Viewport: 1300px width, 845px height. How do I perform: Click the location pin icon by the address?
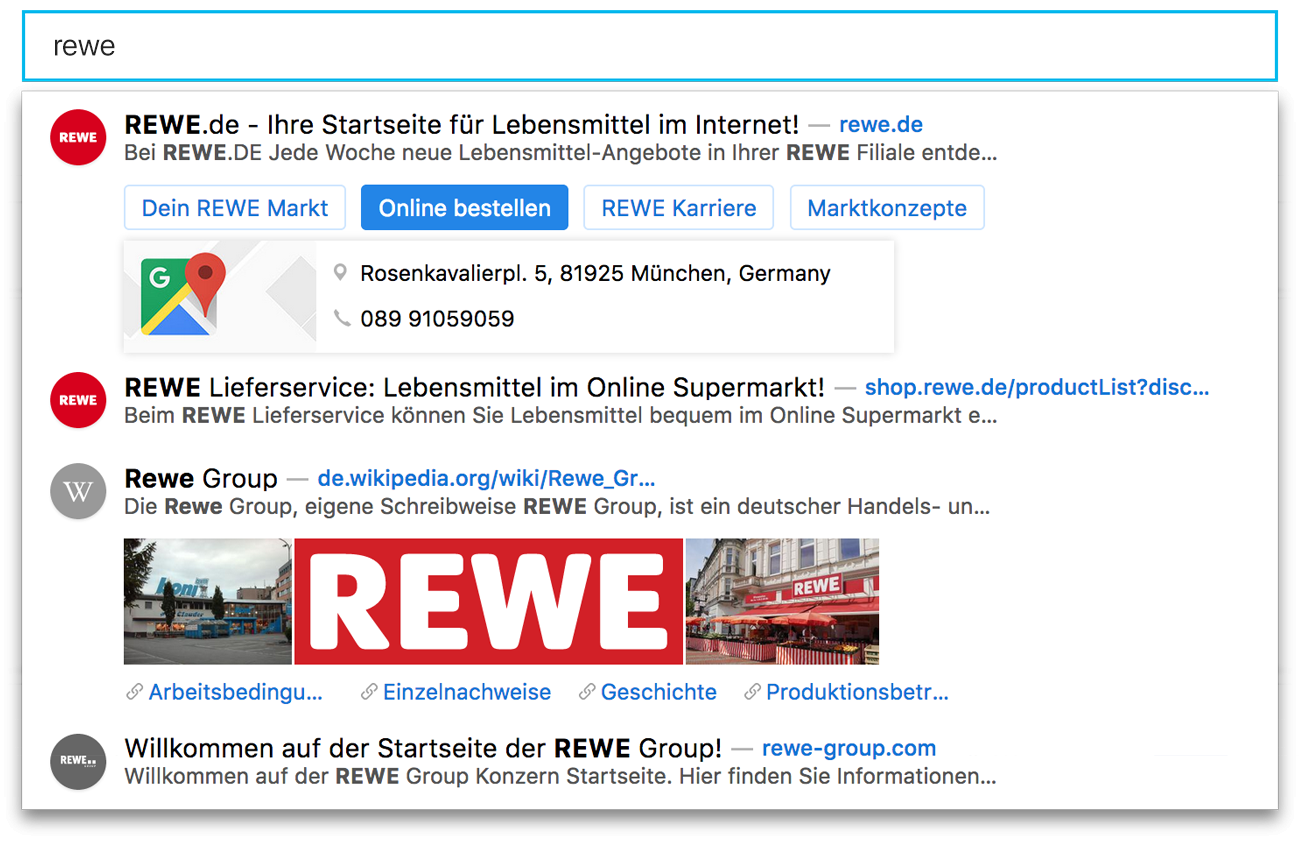(341, 272)
